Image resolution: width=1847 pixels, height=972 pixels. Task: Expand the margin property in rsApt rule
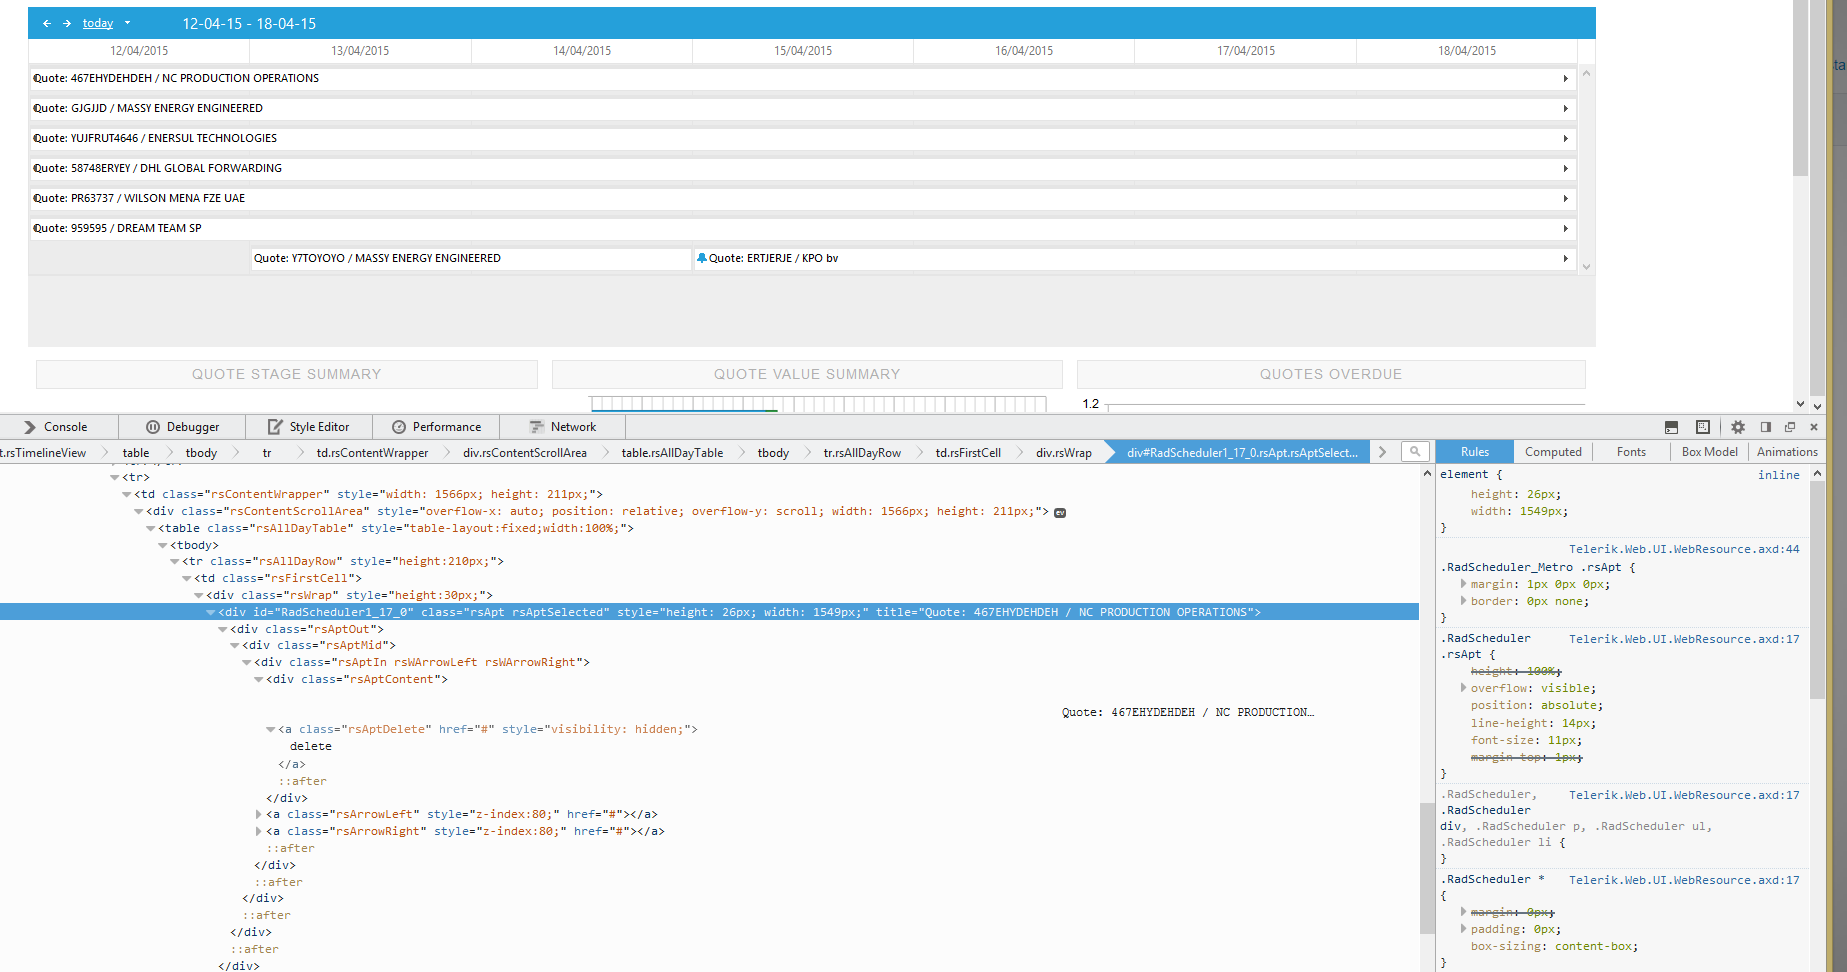[1463, 584]
